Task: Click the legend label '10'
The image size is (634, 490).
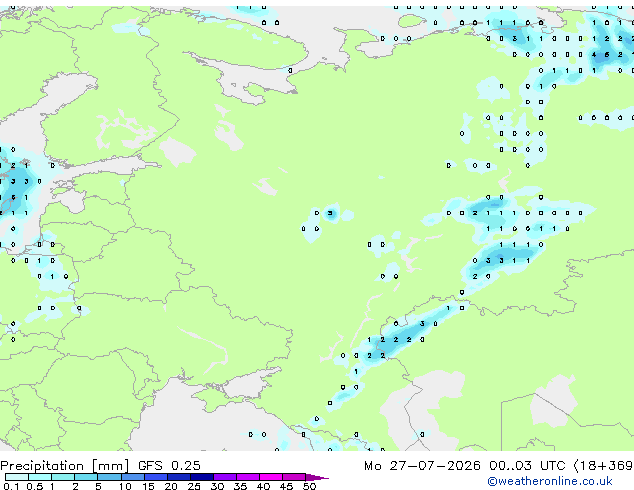Action: (125, 486)
